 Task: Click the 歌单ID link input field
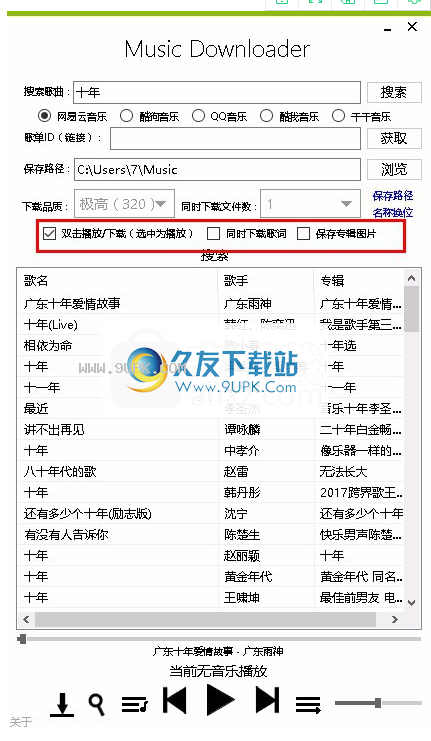pyautogui.click(x=235, y=139)
